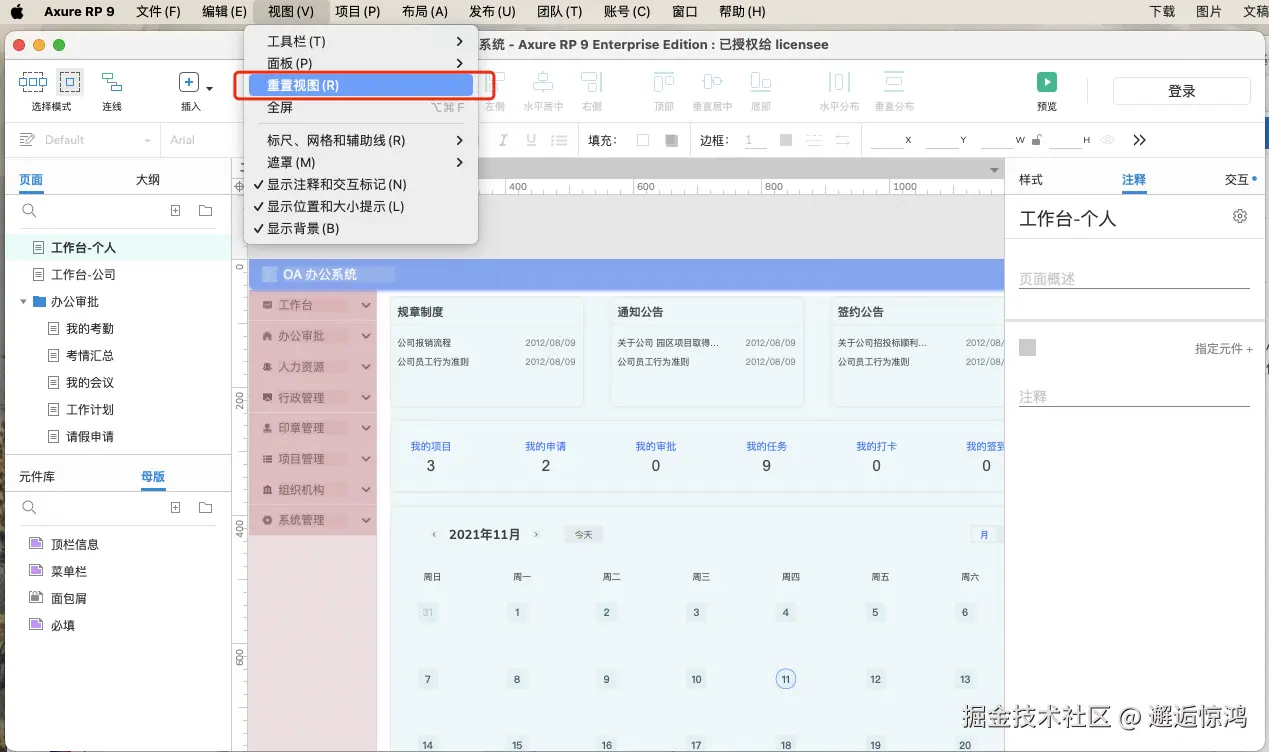This screenshot has width=1269, height=752.
Task: Click the 插入 plus icon
Action: coord(189,83)
